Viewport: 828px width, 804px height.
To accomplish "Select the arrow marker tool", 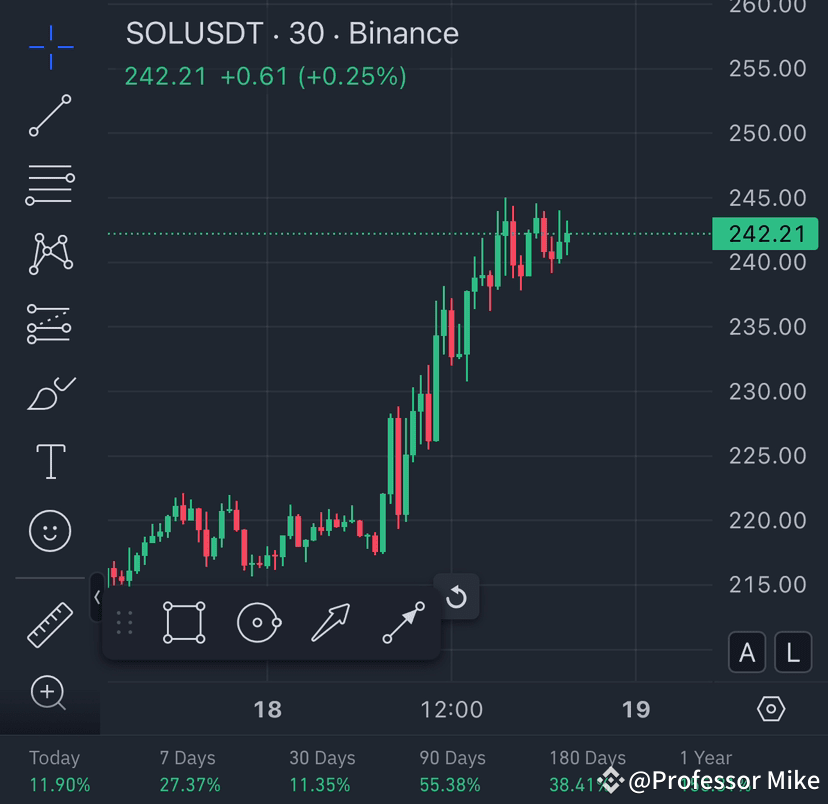I will click(404, 622).
